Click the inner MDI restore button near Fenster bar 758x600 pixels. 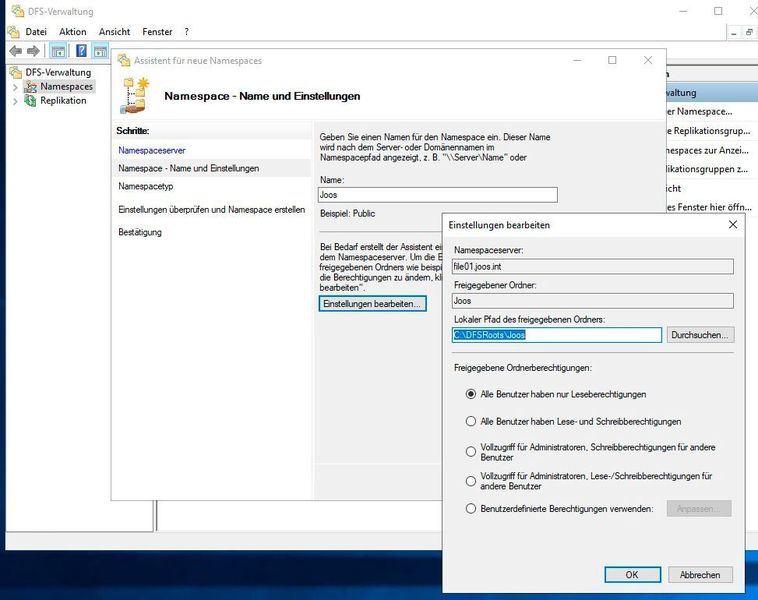[749, 32]
